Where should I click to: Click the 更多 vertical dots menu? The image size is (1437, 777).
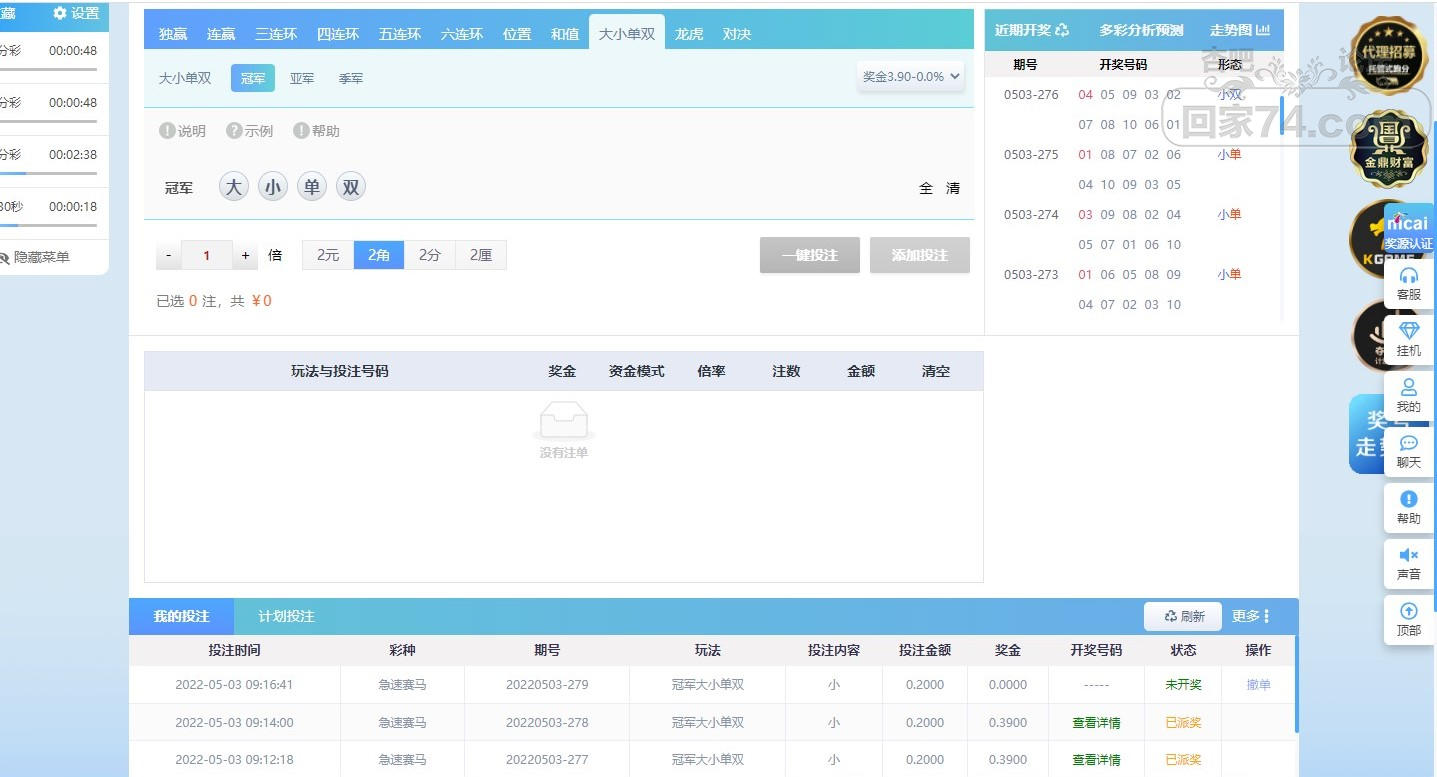1266,616
